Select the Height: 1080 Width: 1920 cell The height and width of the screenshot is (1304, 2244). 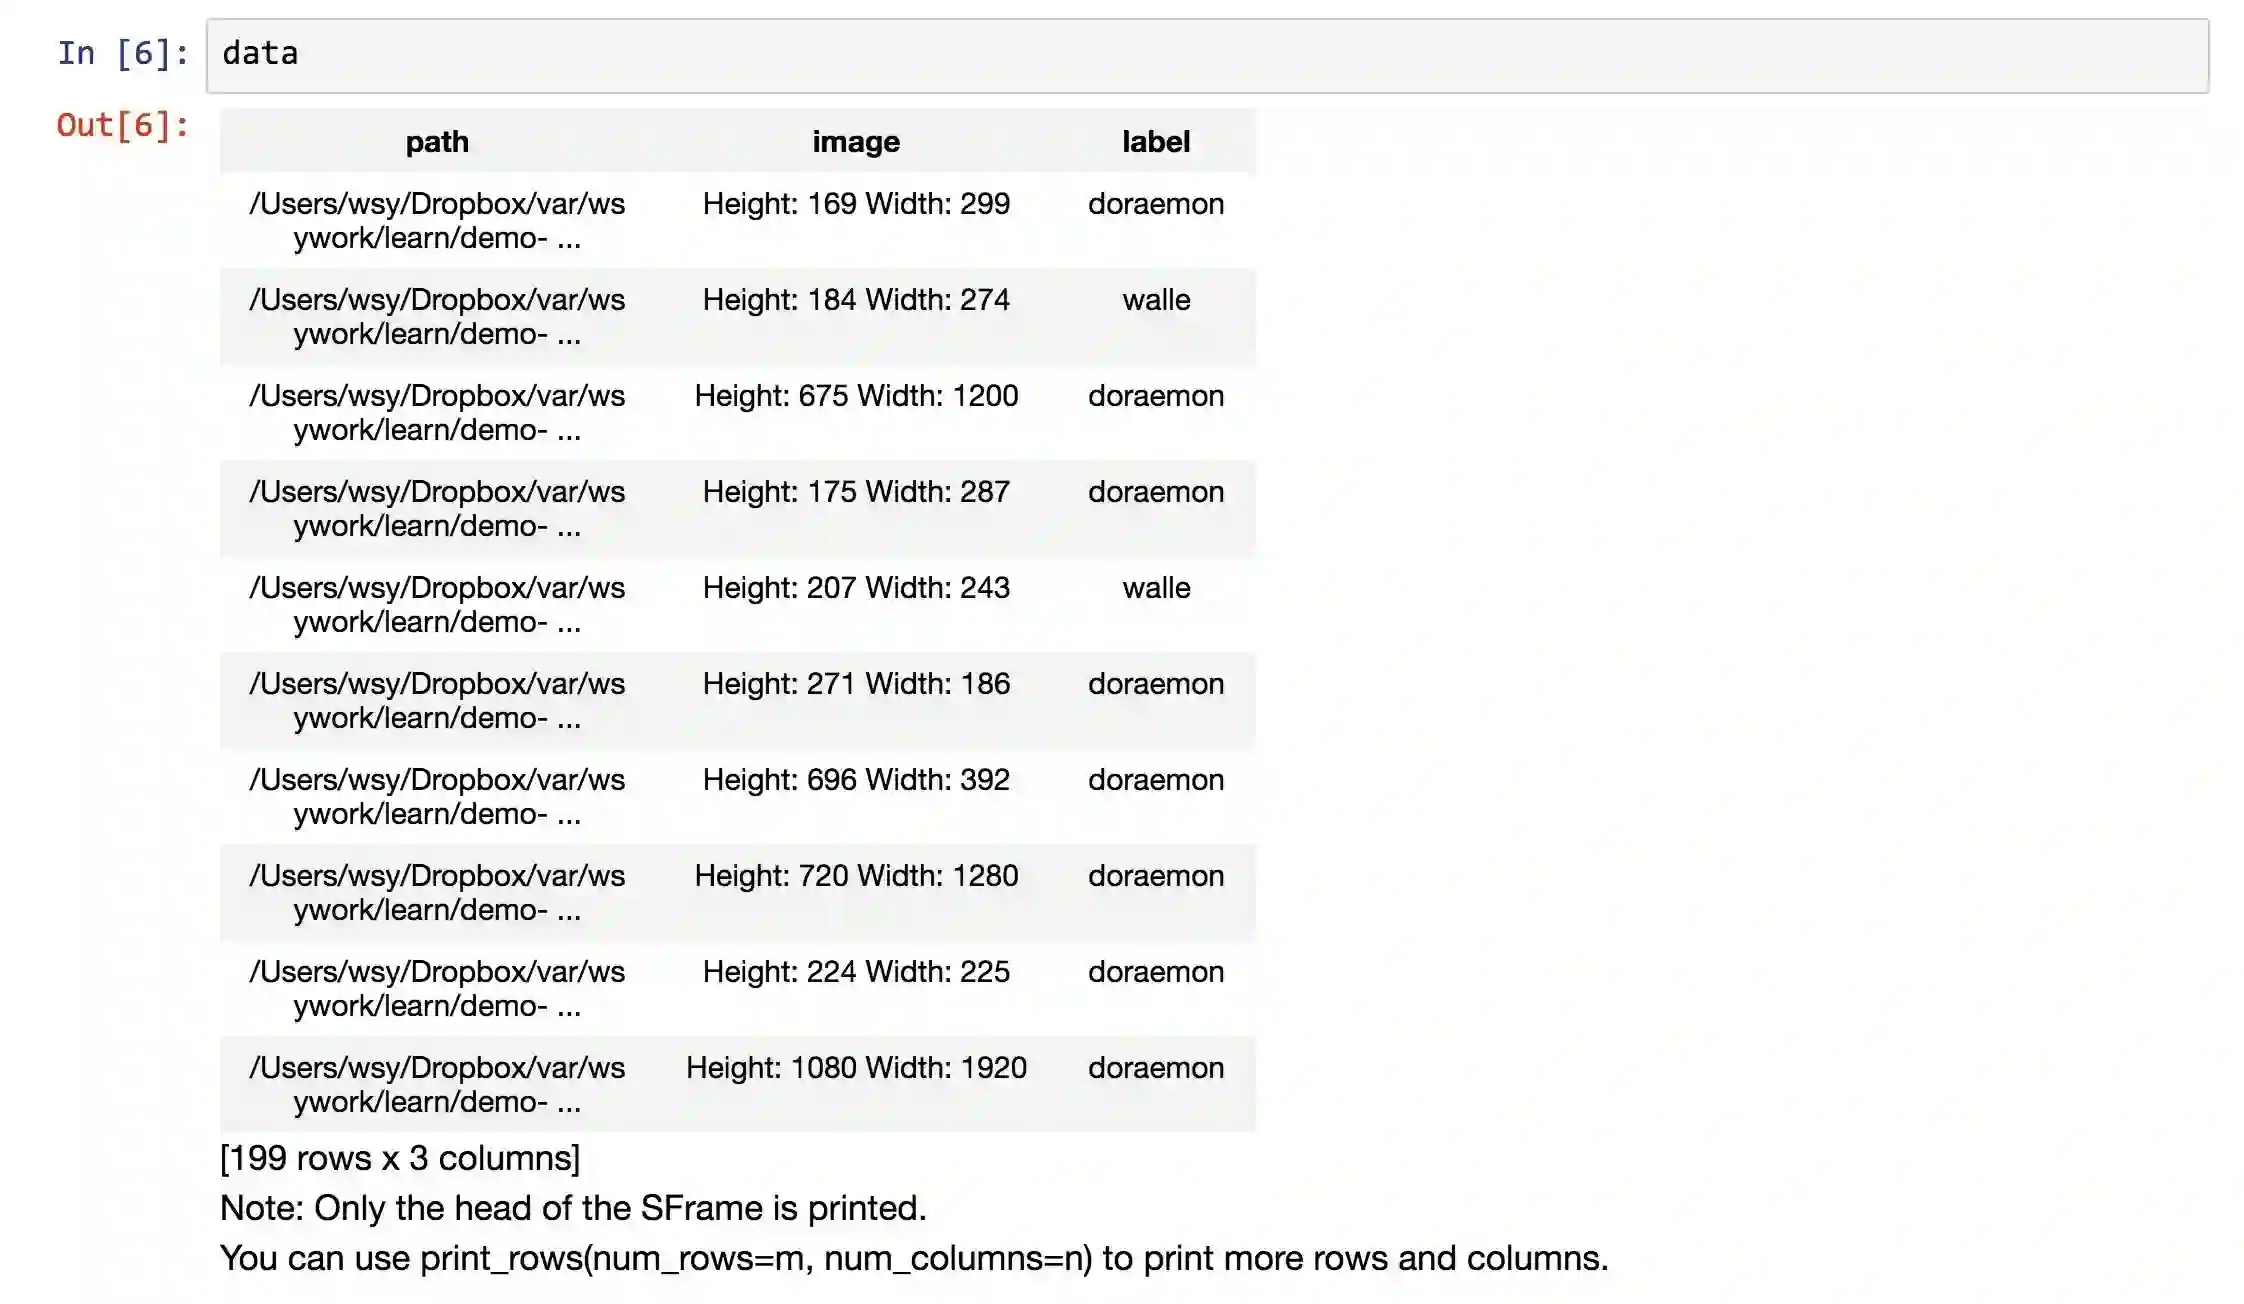856,1068
